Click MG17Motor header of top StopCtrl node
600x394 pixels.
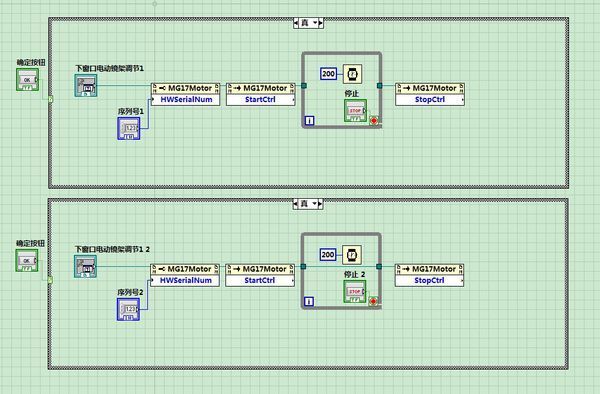(430, 88)
